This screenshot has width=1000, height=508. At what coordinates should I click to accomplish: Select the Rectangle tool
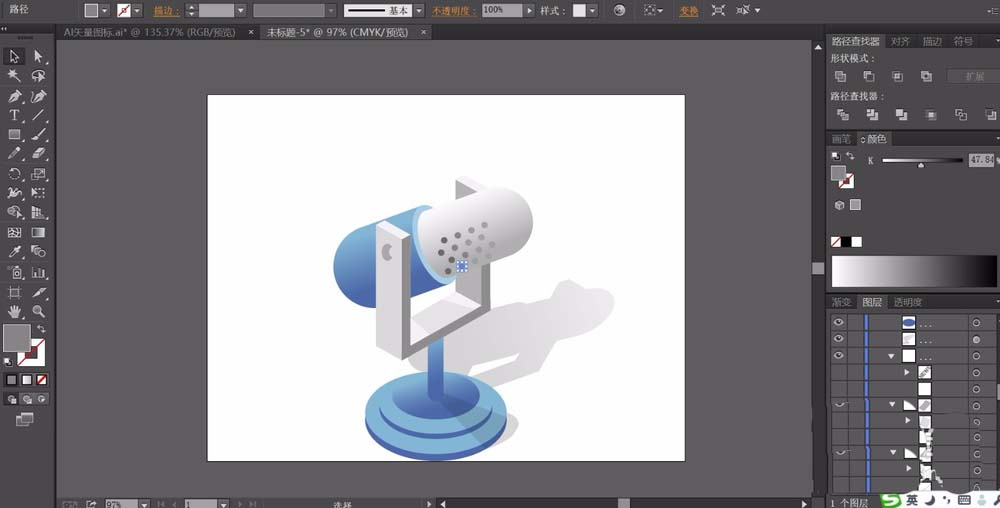14,134
